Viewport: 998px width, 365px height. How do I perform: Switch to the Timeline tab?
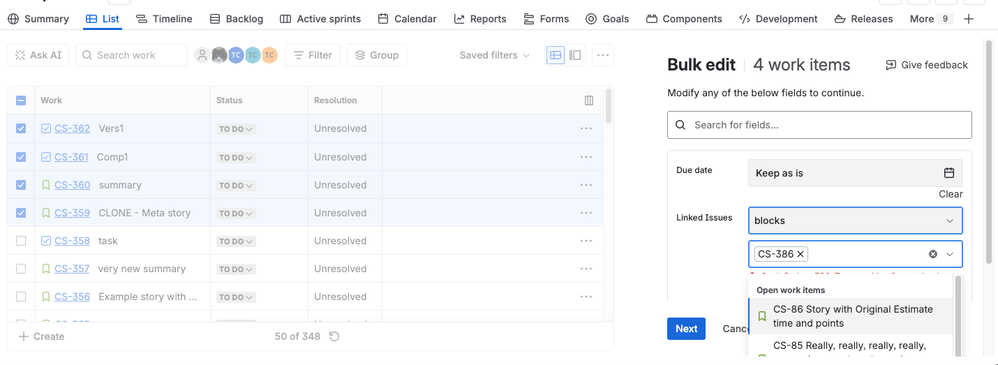point(164,19)
